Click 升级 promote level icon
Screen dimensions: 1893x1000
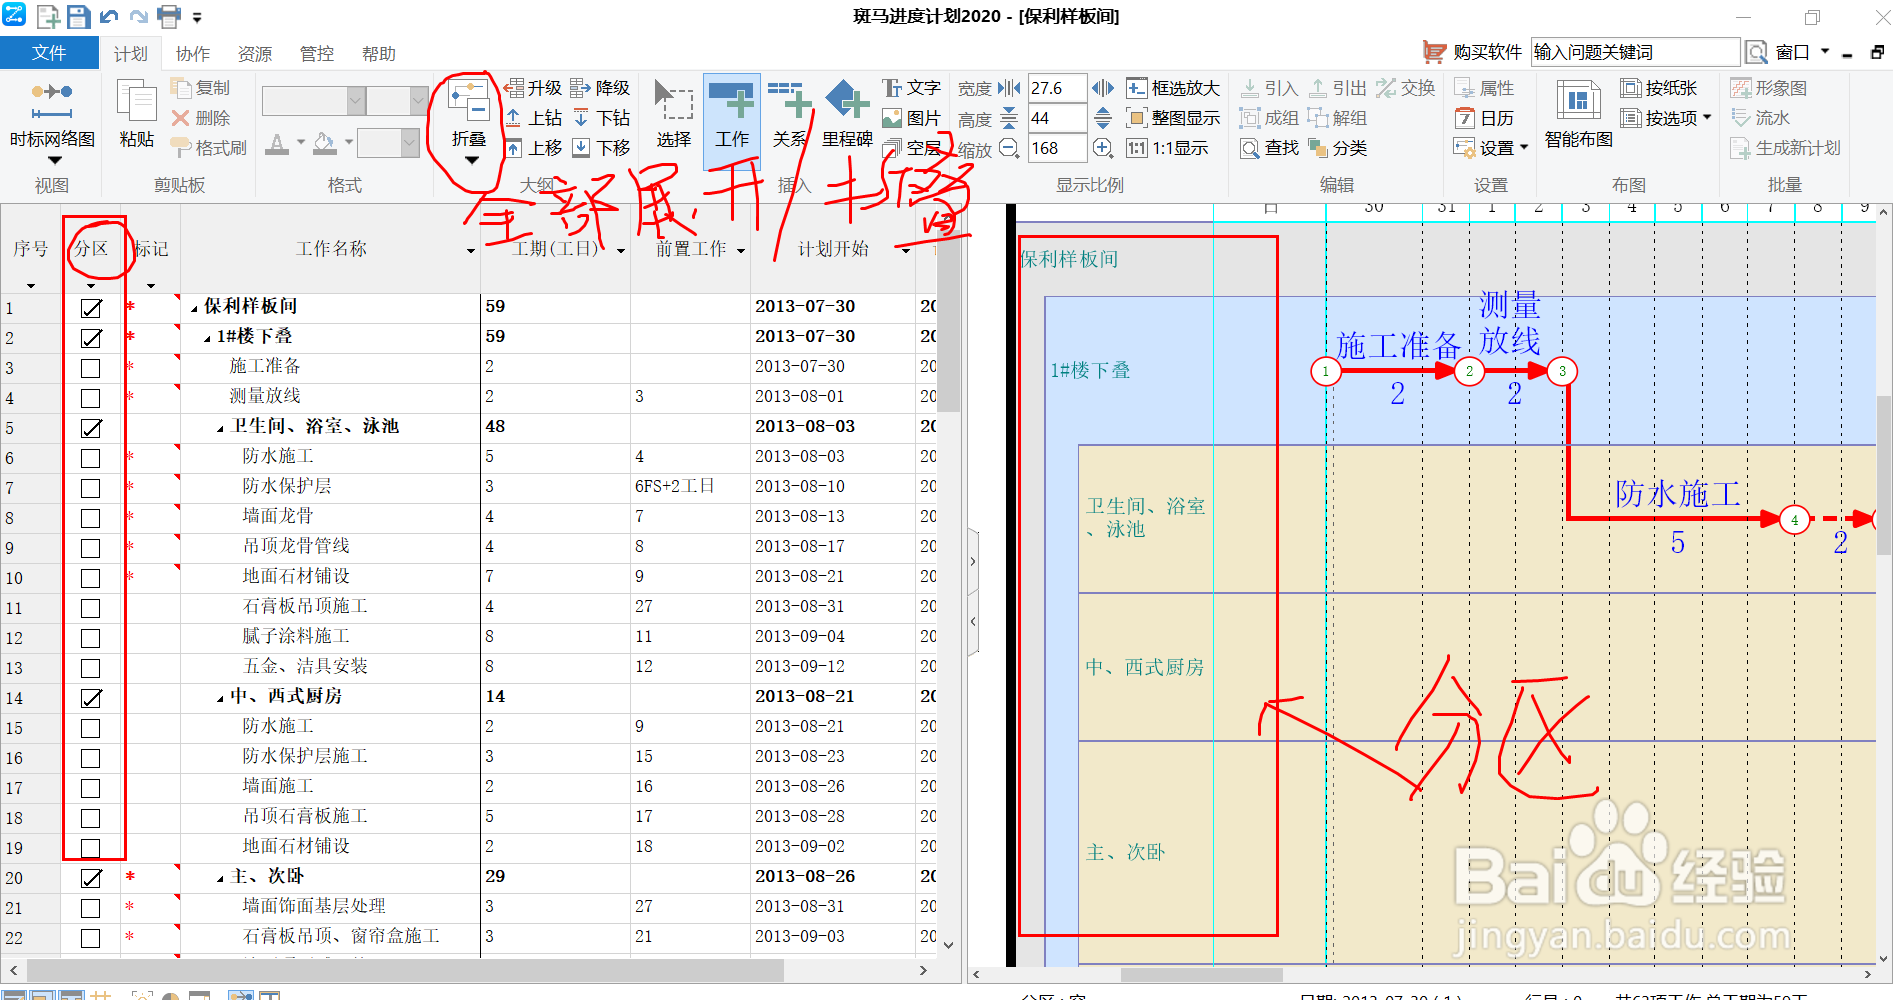coord(533,88)
